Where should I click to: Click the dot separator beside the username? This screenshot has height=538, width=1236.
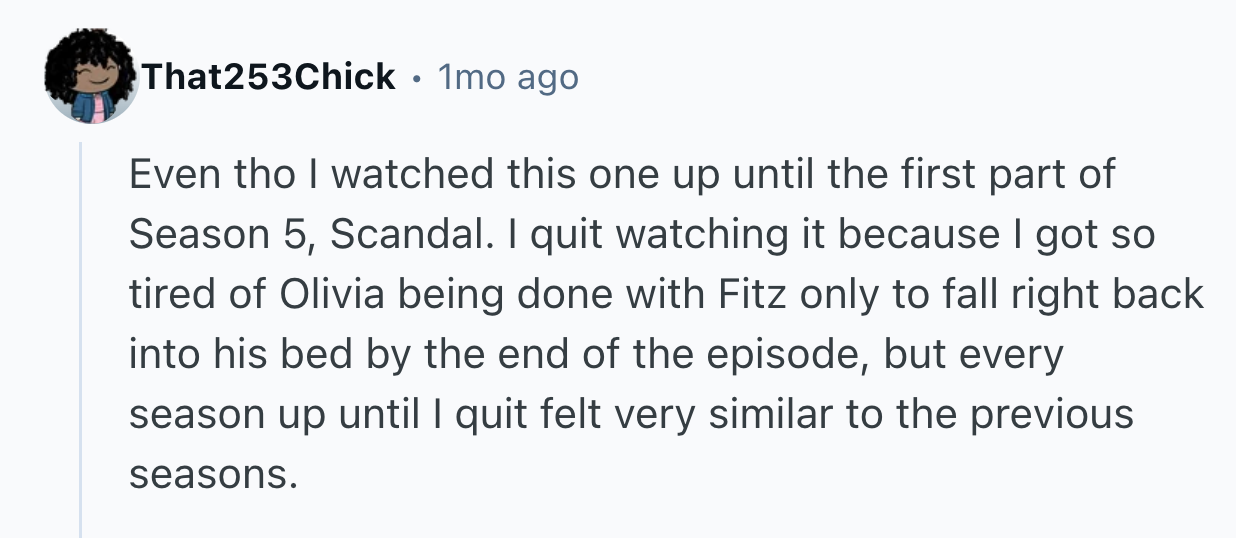pyautogui.click(x=416, y=77)
